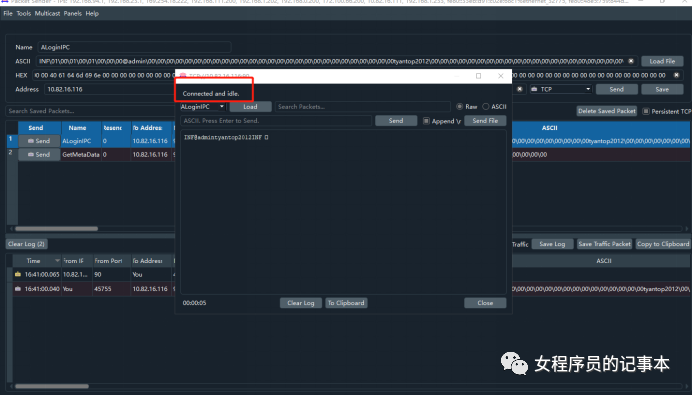The image size is (693, 396).
Task: Focus the Search Saved Packets field
Action: (x=90, y=111)
